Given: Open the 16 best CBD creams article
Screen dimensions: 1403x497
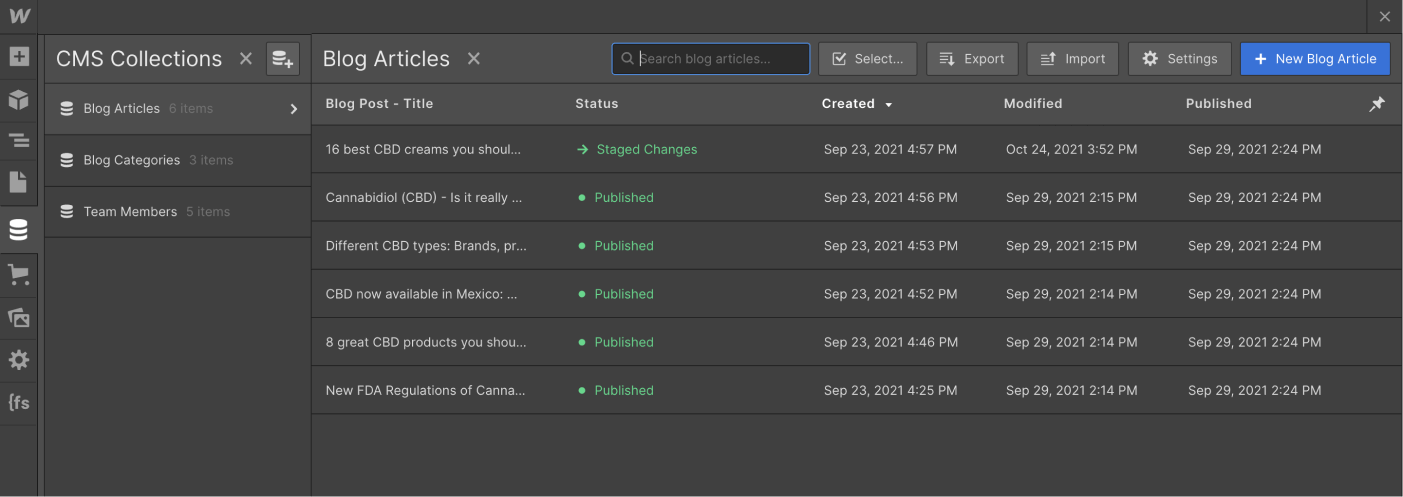Looking at the screenshot, I should [x=423, y=150].
